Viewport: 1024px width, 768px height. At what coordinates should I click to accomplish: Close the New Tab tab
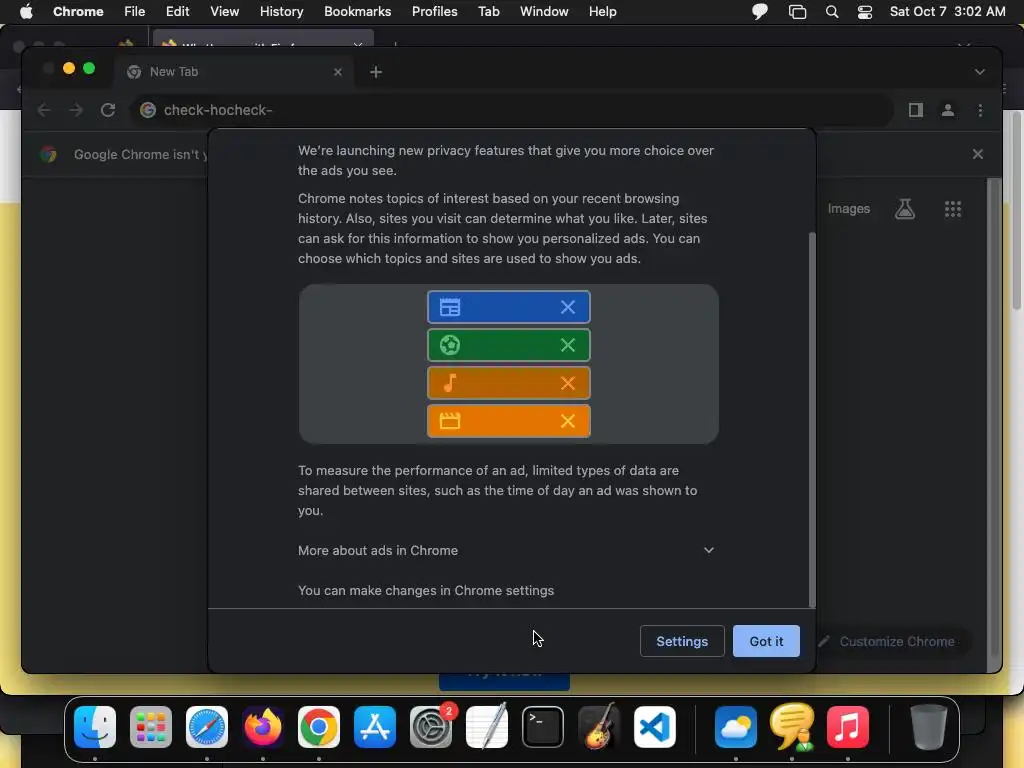pyautogui.click(x=338, y=72)
